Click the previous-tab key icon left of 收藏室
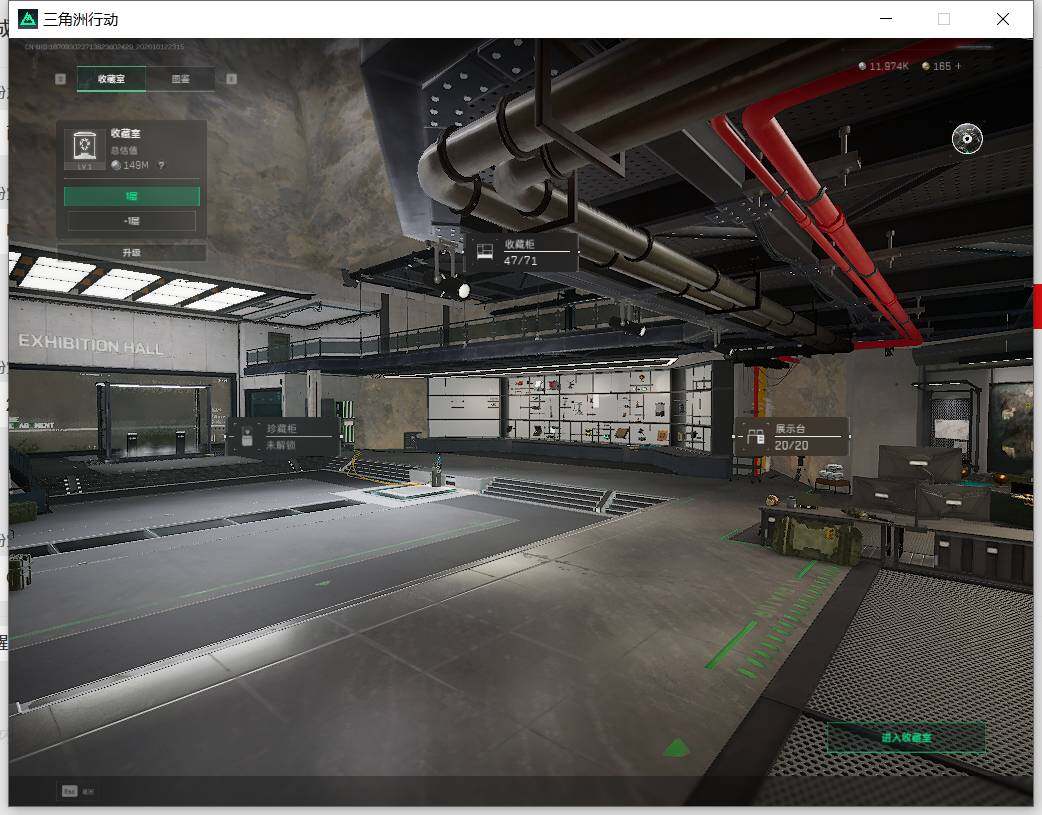1042x815 pixels. click(x=60, y=79)
